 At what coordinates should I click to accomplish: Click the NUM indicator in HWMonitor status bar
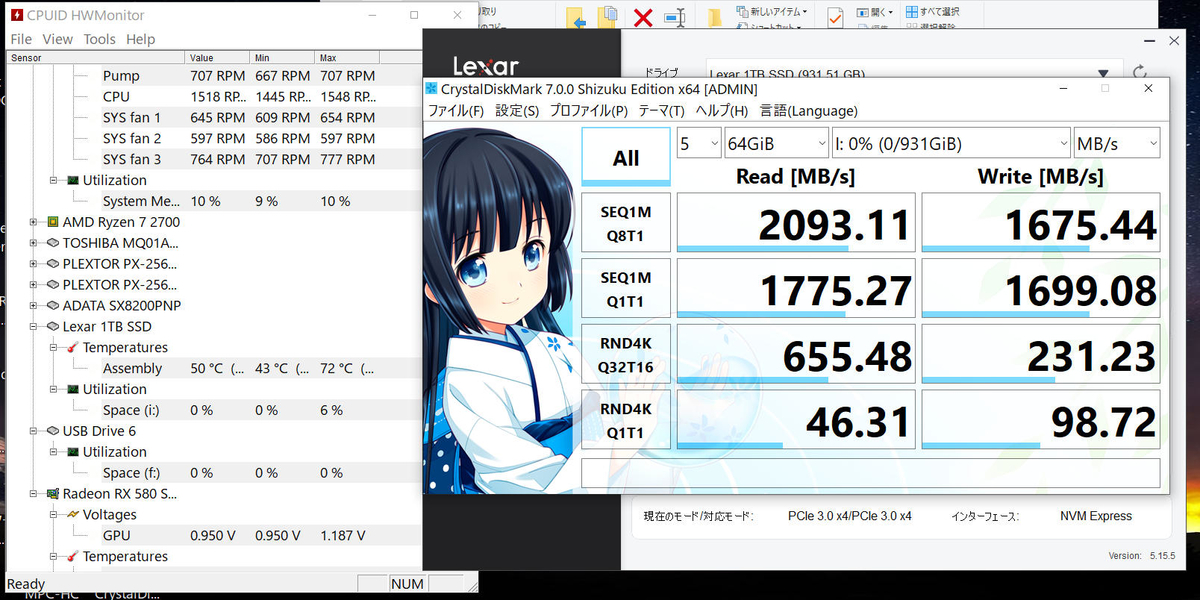pos(407,584)
